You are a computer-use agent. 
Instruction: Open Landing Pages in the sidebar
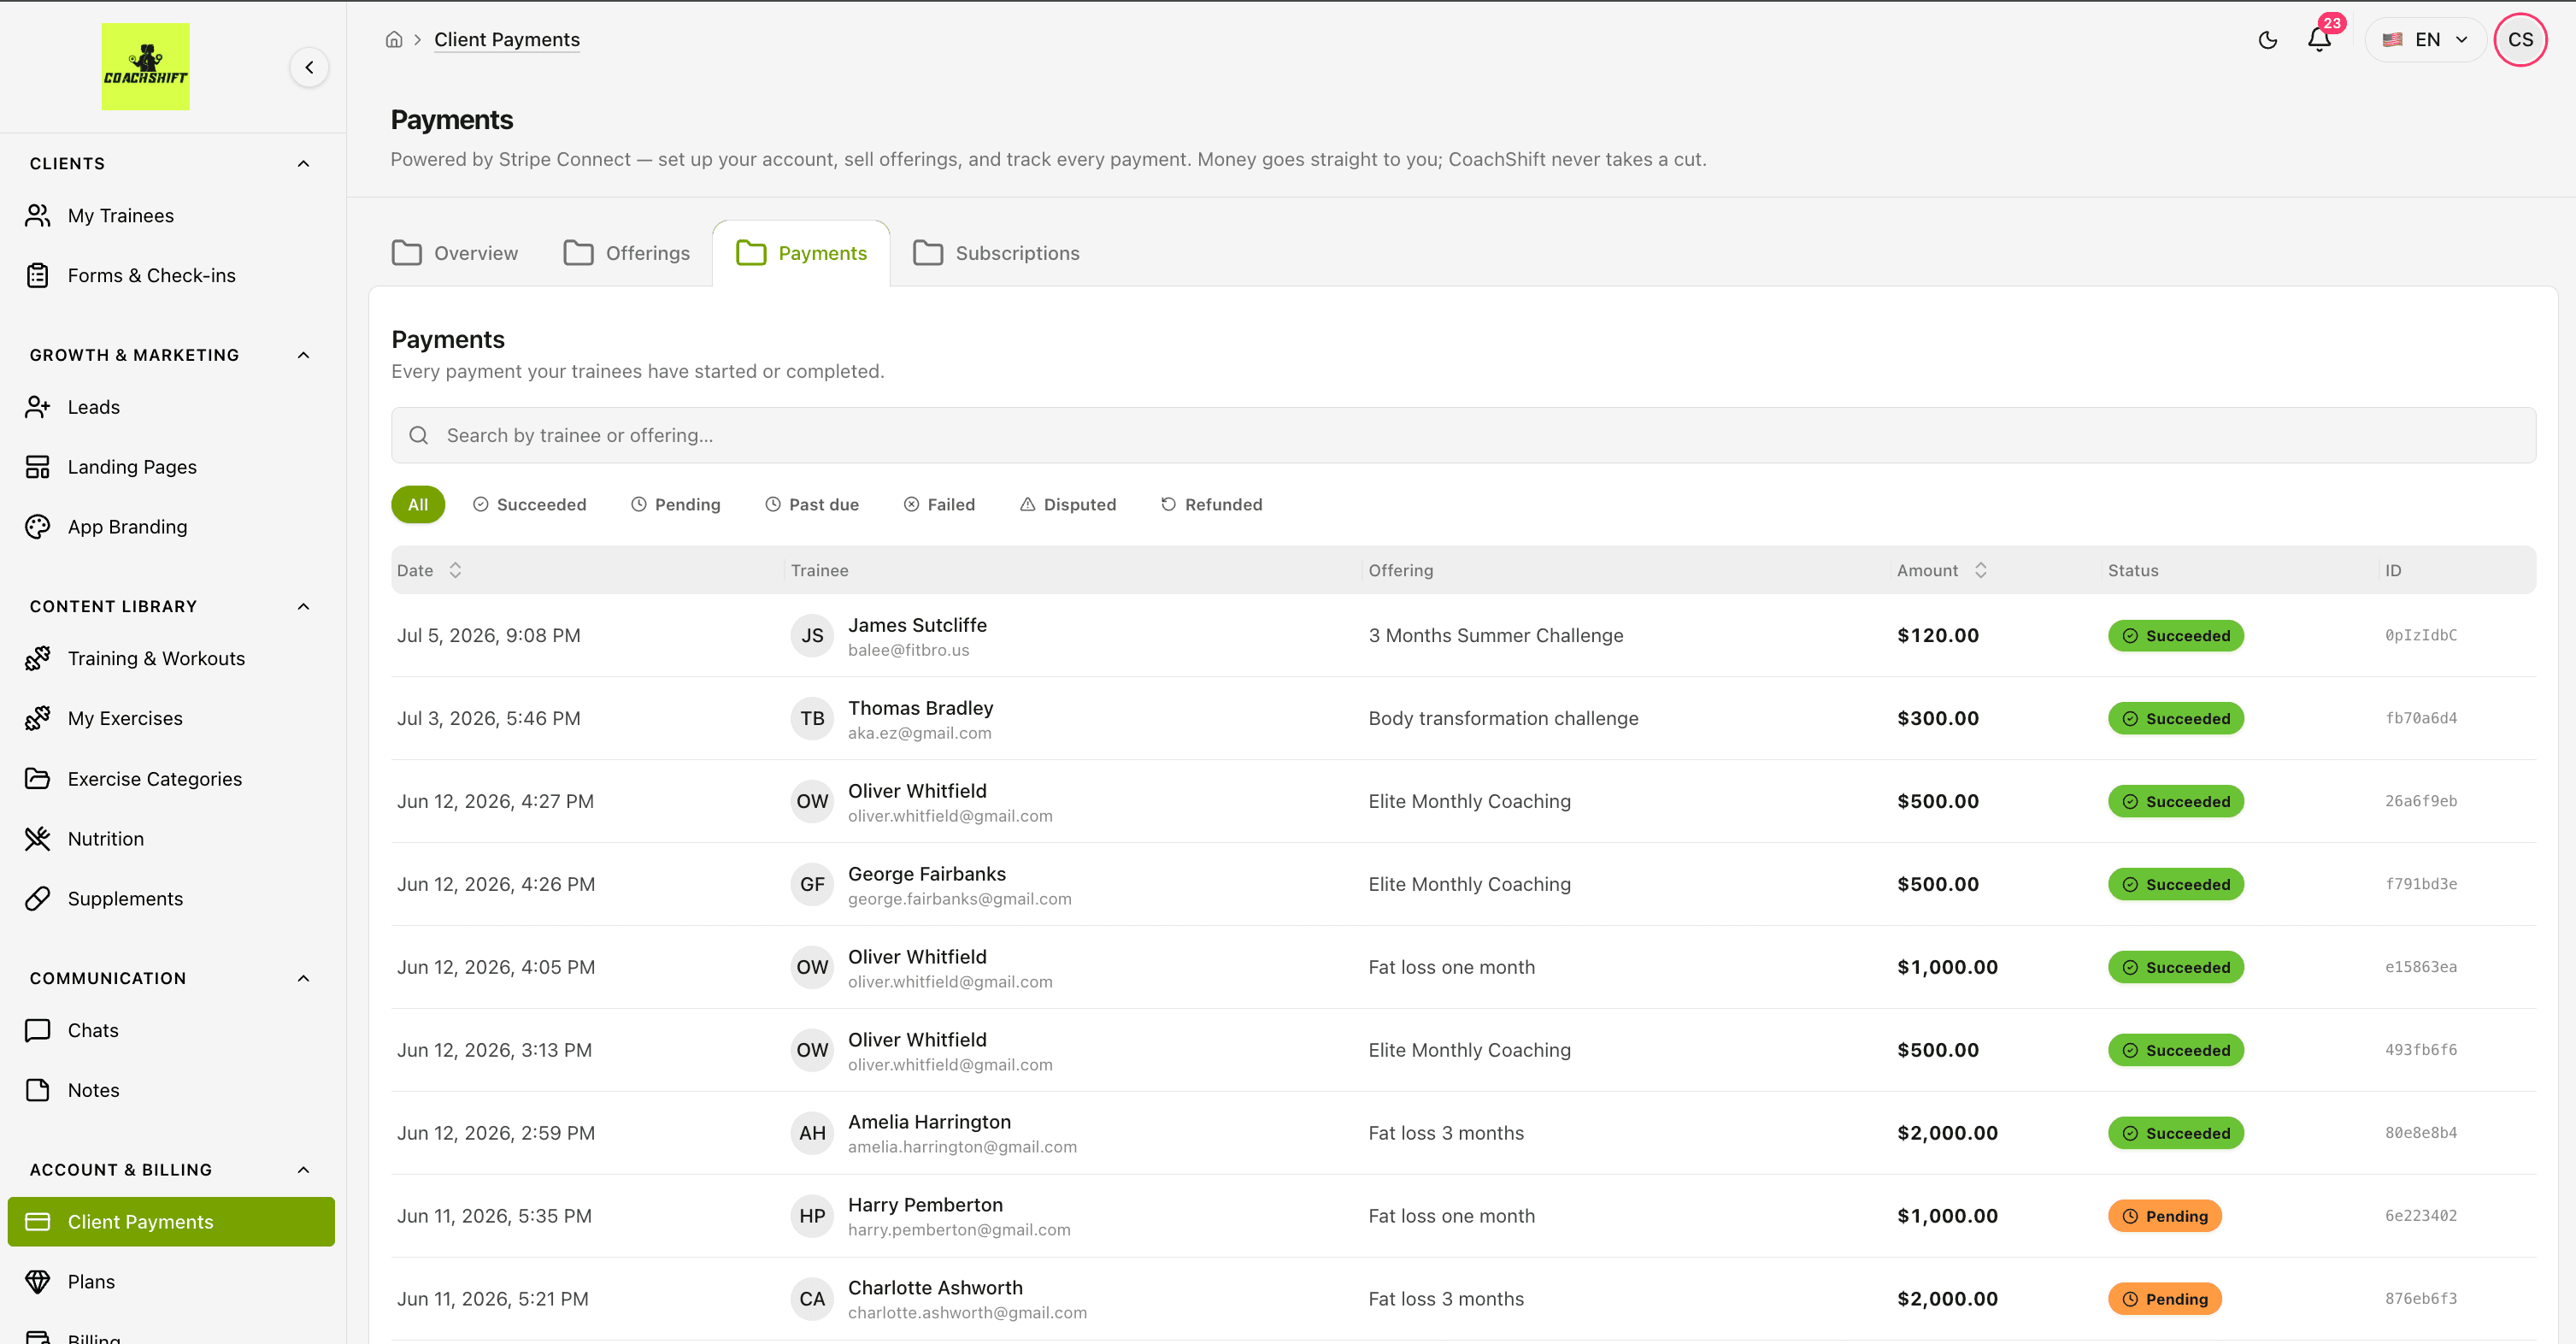pos(171,467)
